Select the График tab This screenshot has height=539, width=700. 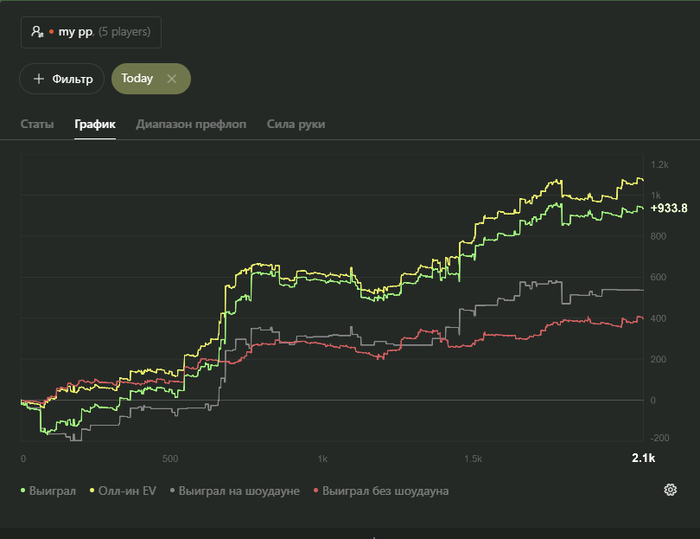pos(95,125)
